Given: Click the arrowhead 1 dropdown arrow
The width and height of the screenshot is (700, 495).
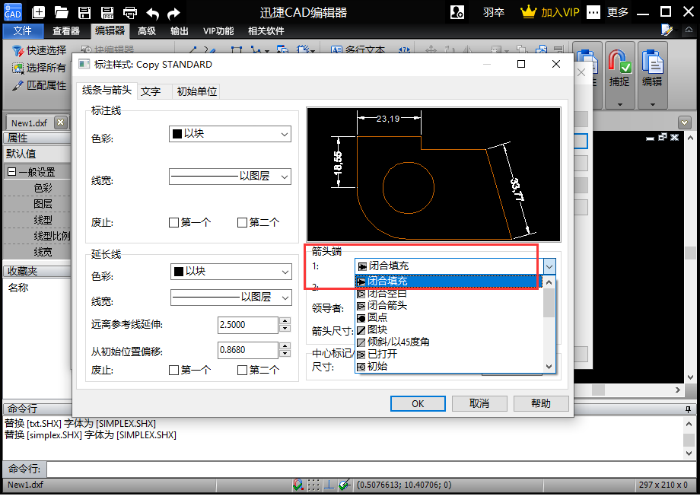Looking at the screenshot, I should click(549, 266).
